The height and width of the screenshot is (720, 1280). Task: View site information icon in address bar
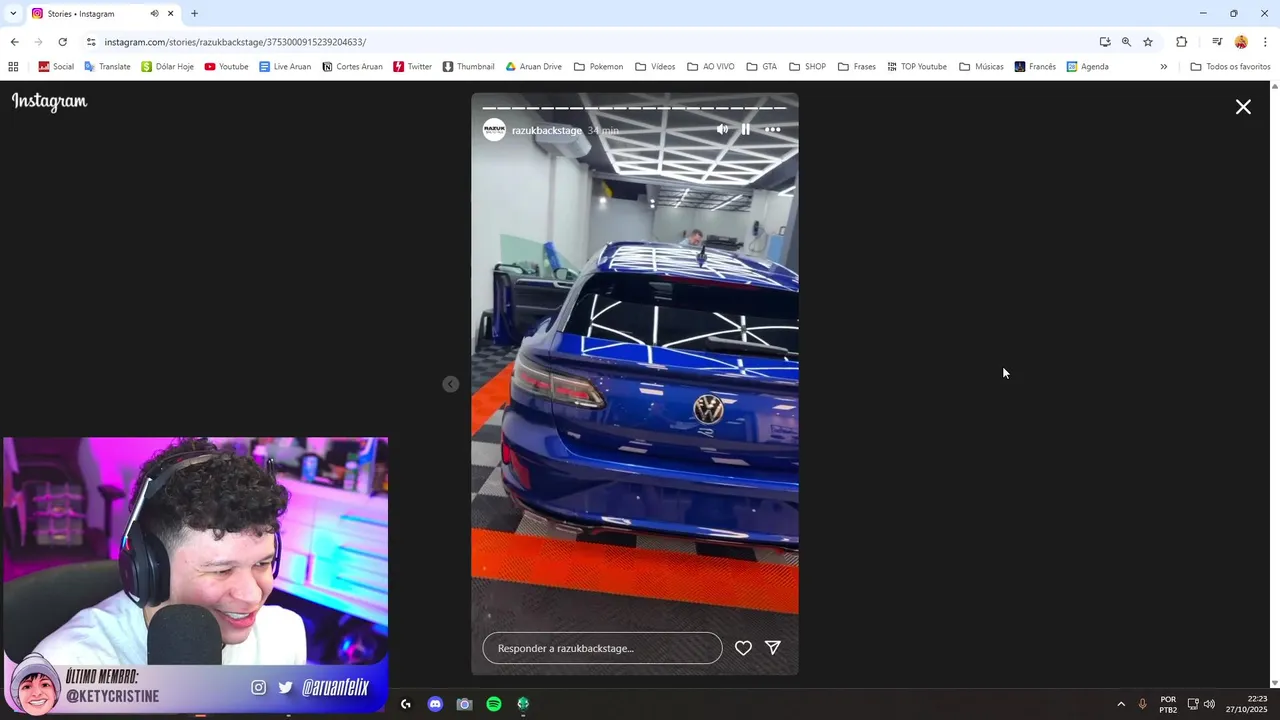[91, 42]
